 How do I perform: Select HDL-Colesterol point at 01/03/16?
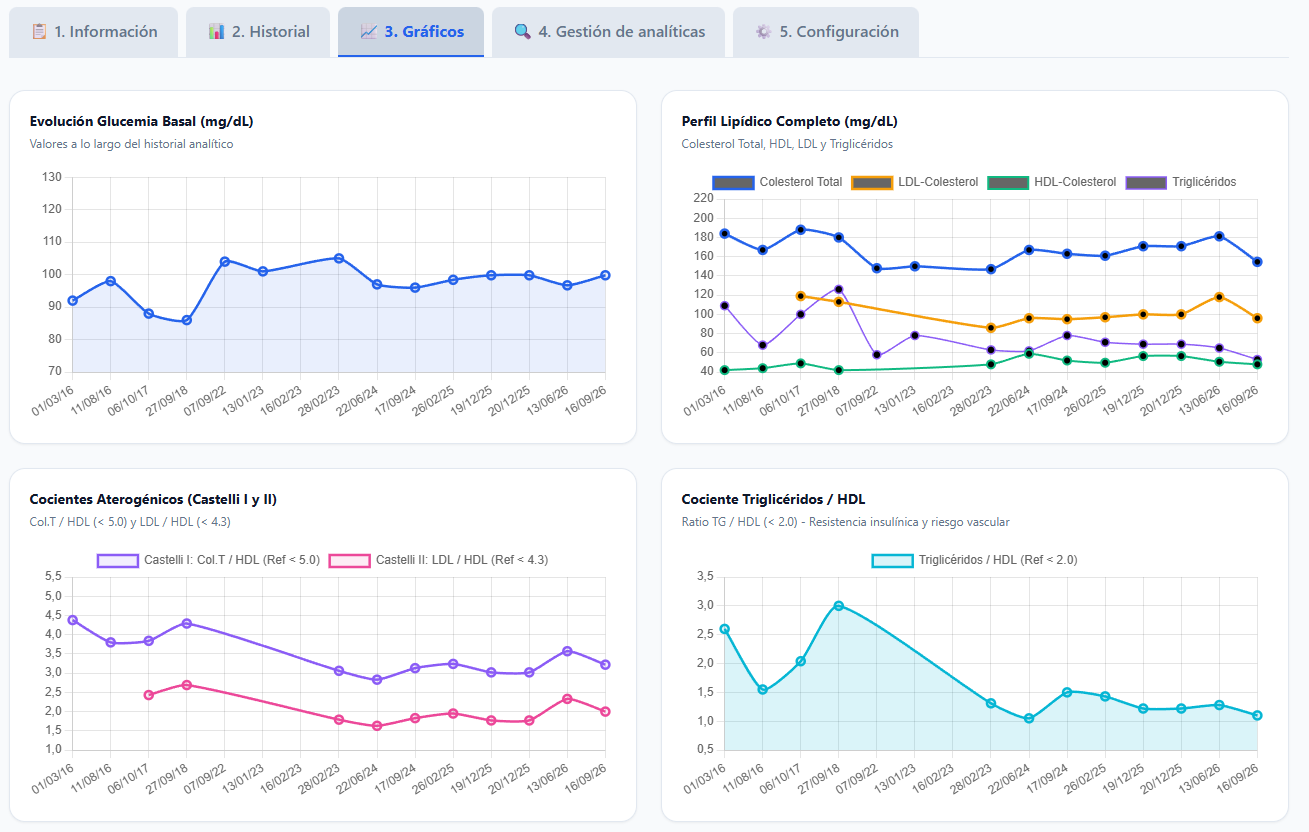click(x=724, y=370)
